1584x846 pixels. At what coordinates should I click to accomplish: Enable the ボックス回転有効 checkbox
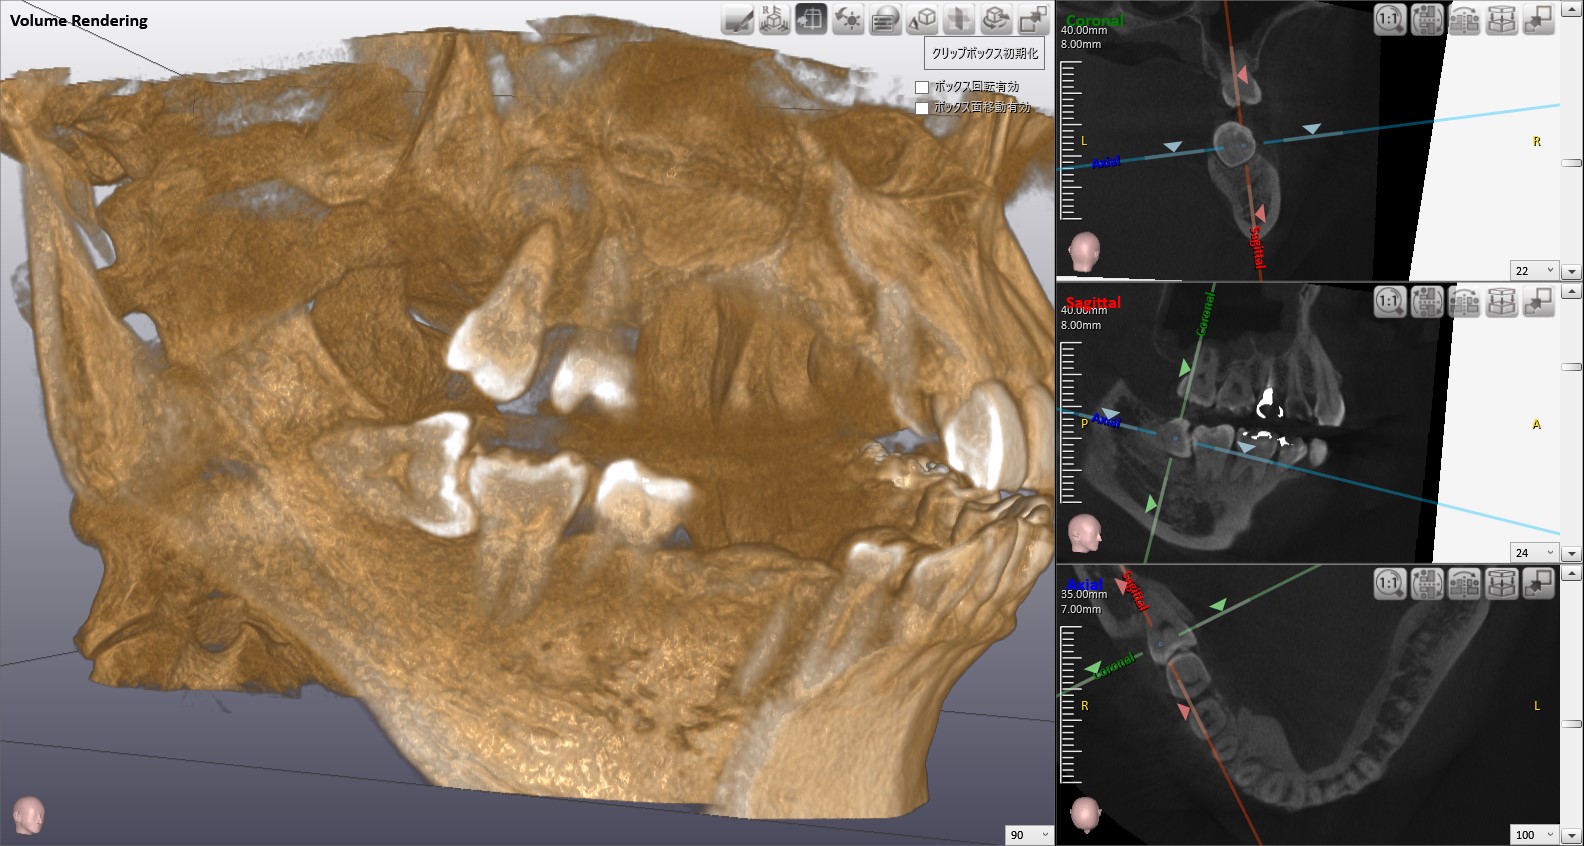tap(922, 88)
